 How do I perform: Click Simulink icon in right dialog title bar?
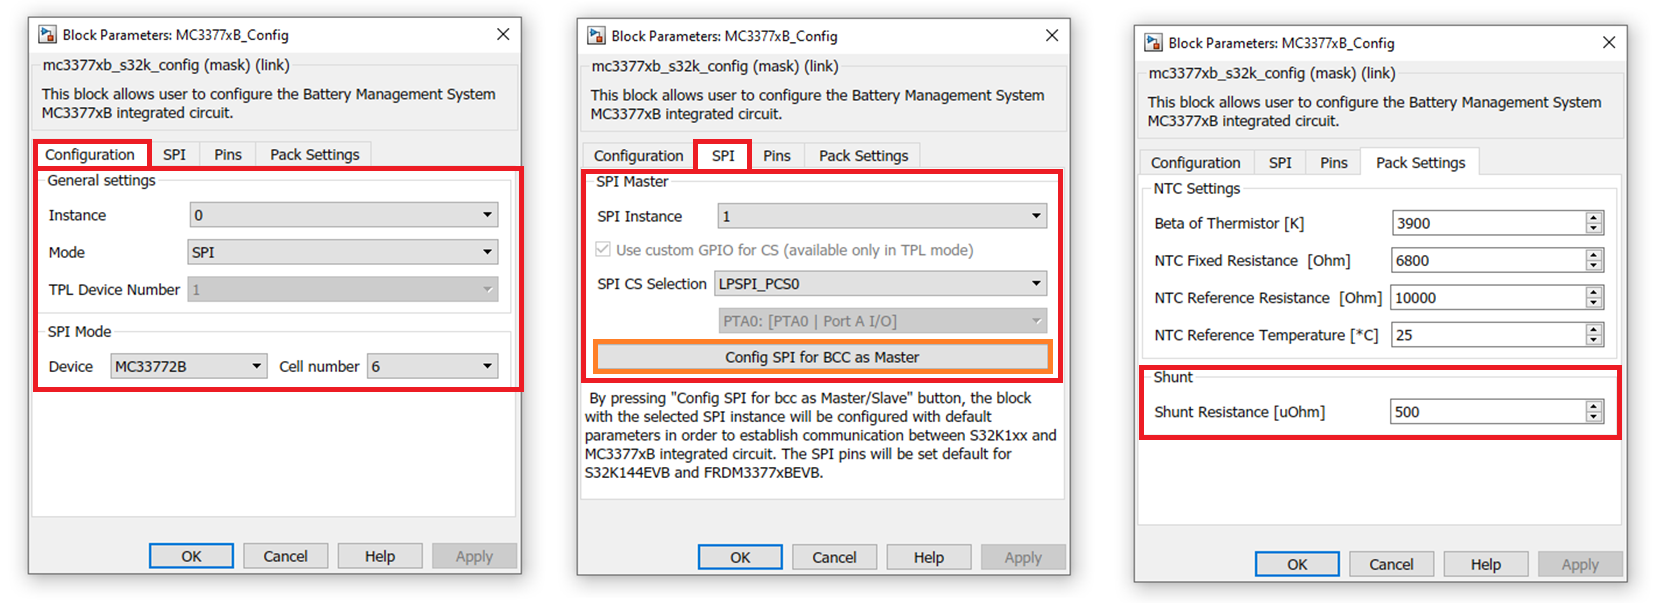1153,43
